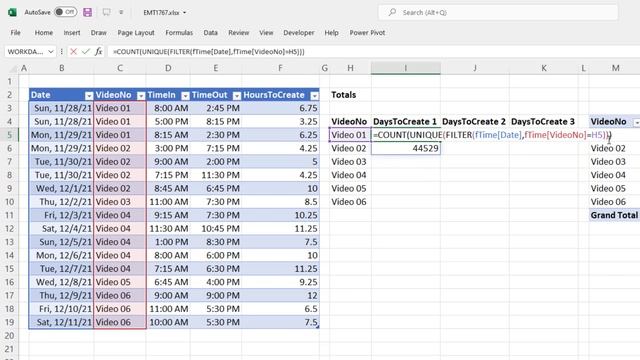Open the Page Layout tab

tap(136, 33)
